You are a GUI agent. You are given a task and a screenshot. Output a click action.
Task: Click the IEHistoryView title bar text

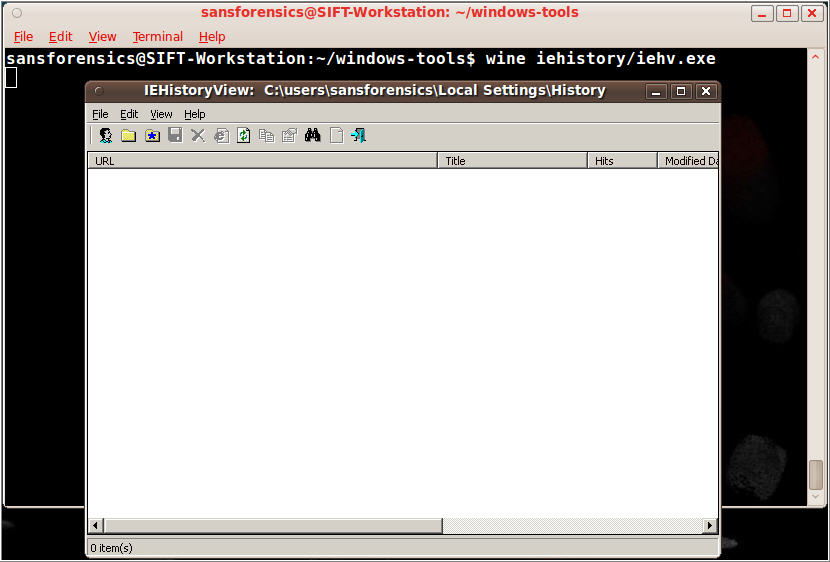point(374,90)
